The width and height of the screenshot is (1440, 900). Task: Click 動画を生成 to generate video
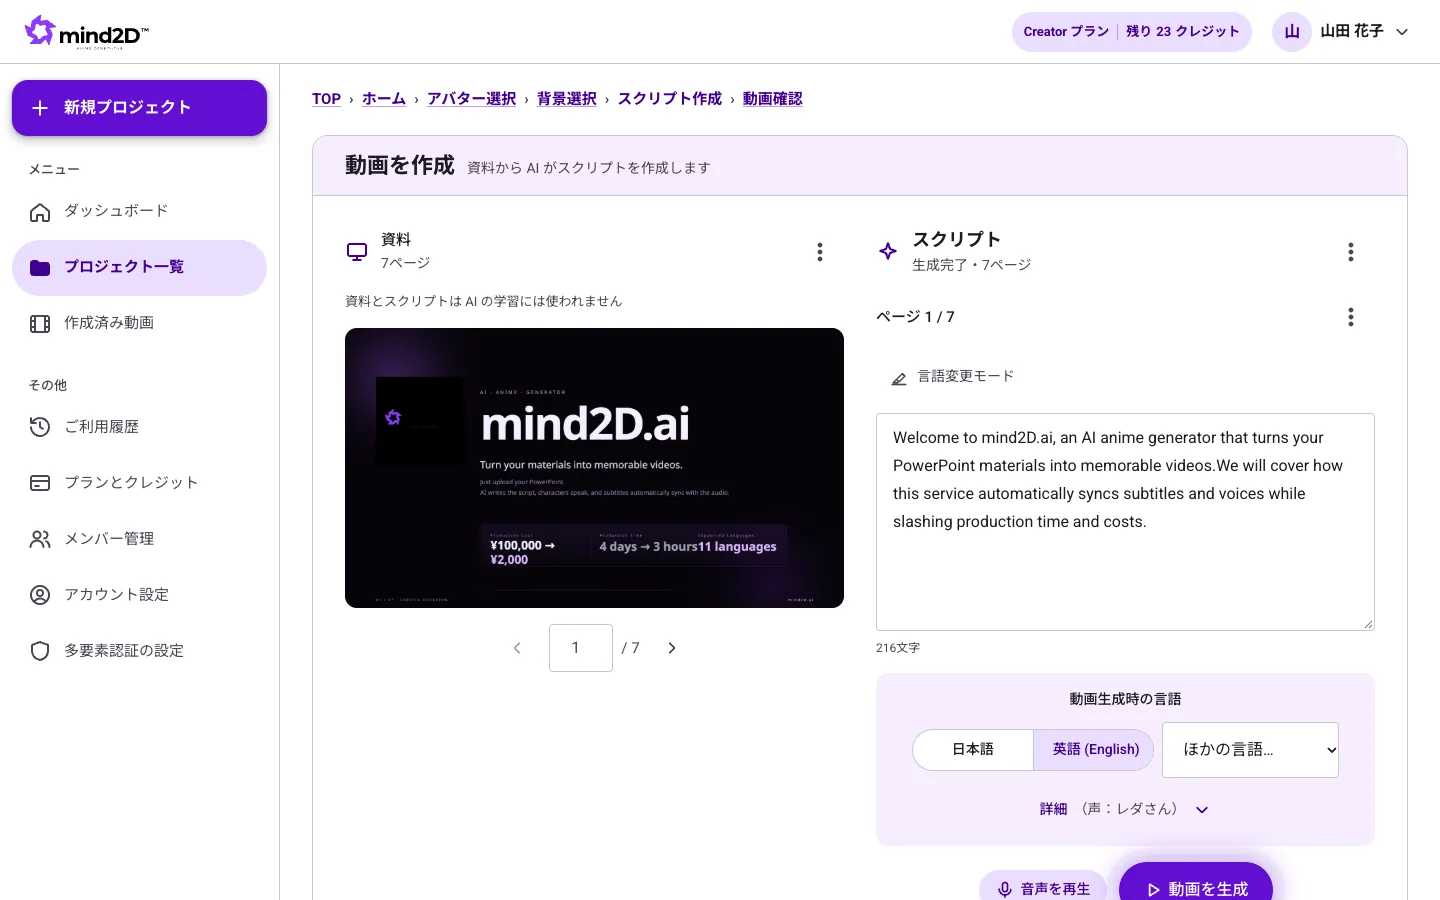pos(1196,883)
